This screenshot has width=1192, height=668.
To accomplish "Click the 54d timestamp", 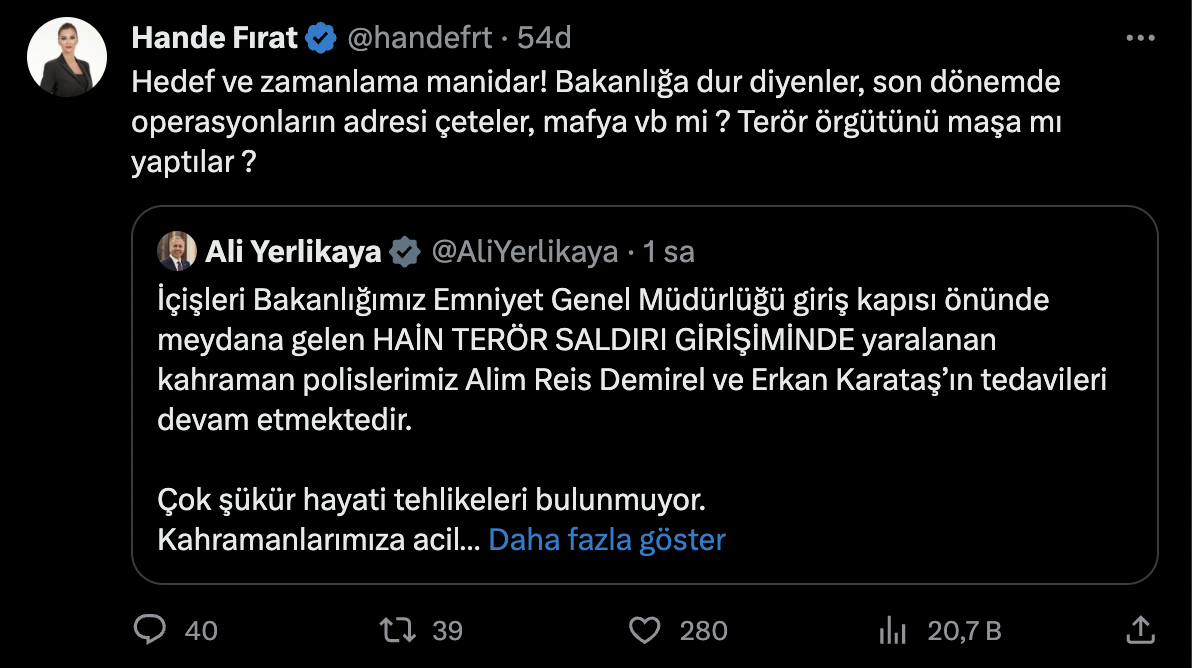I will tap(544, 39).
